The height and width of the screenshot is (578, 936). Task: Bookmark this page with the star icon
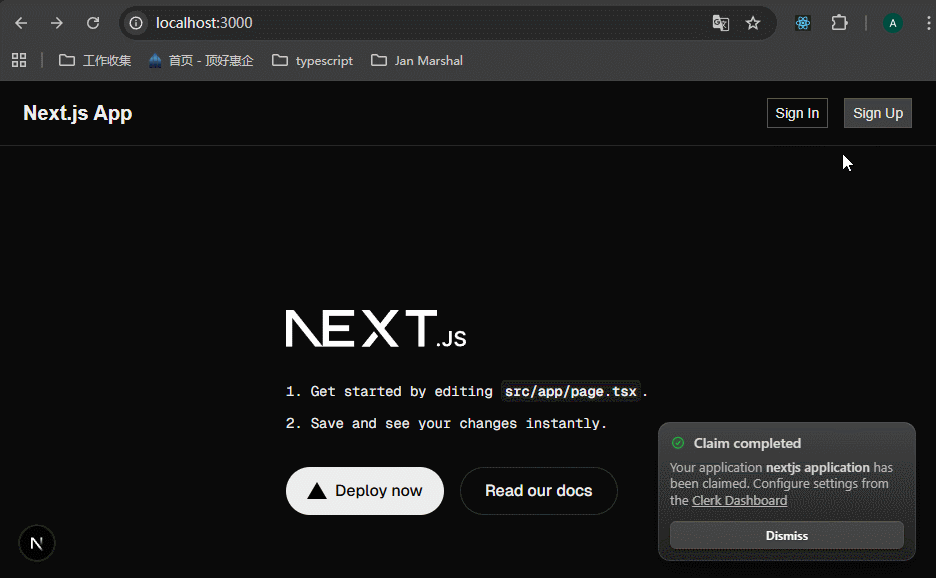point(753,23)
